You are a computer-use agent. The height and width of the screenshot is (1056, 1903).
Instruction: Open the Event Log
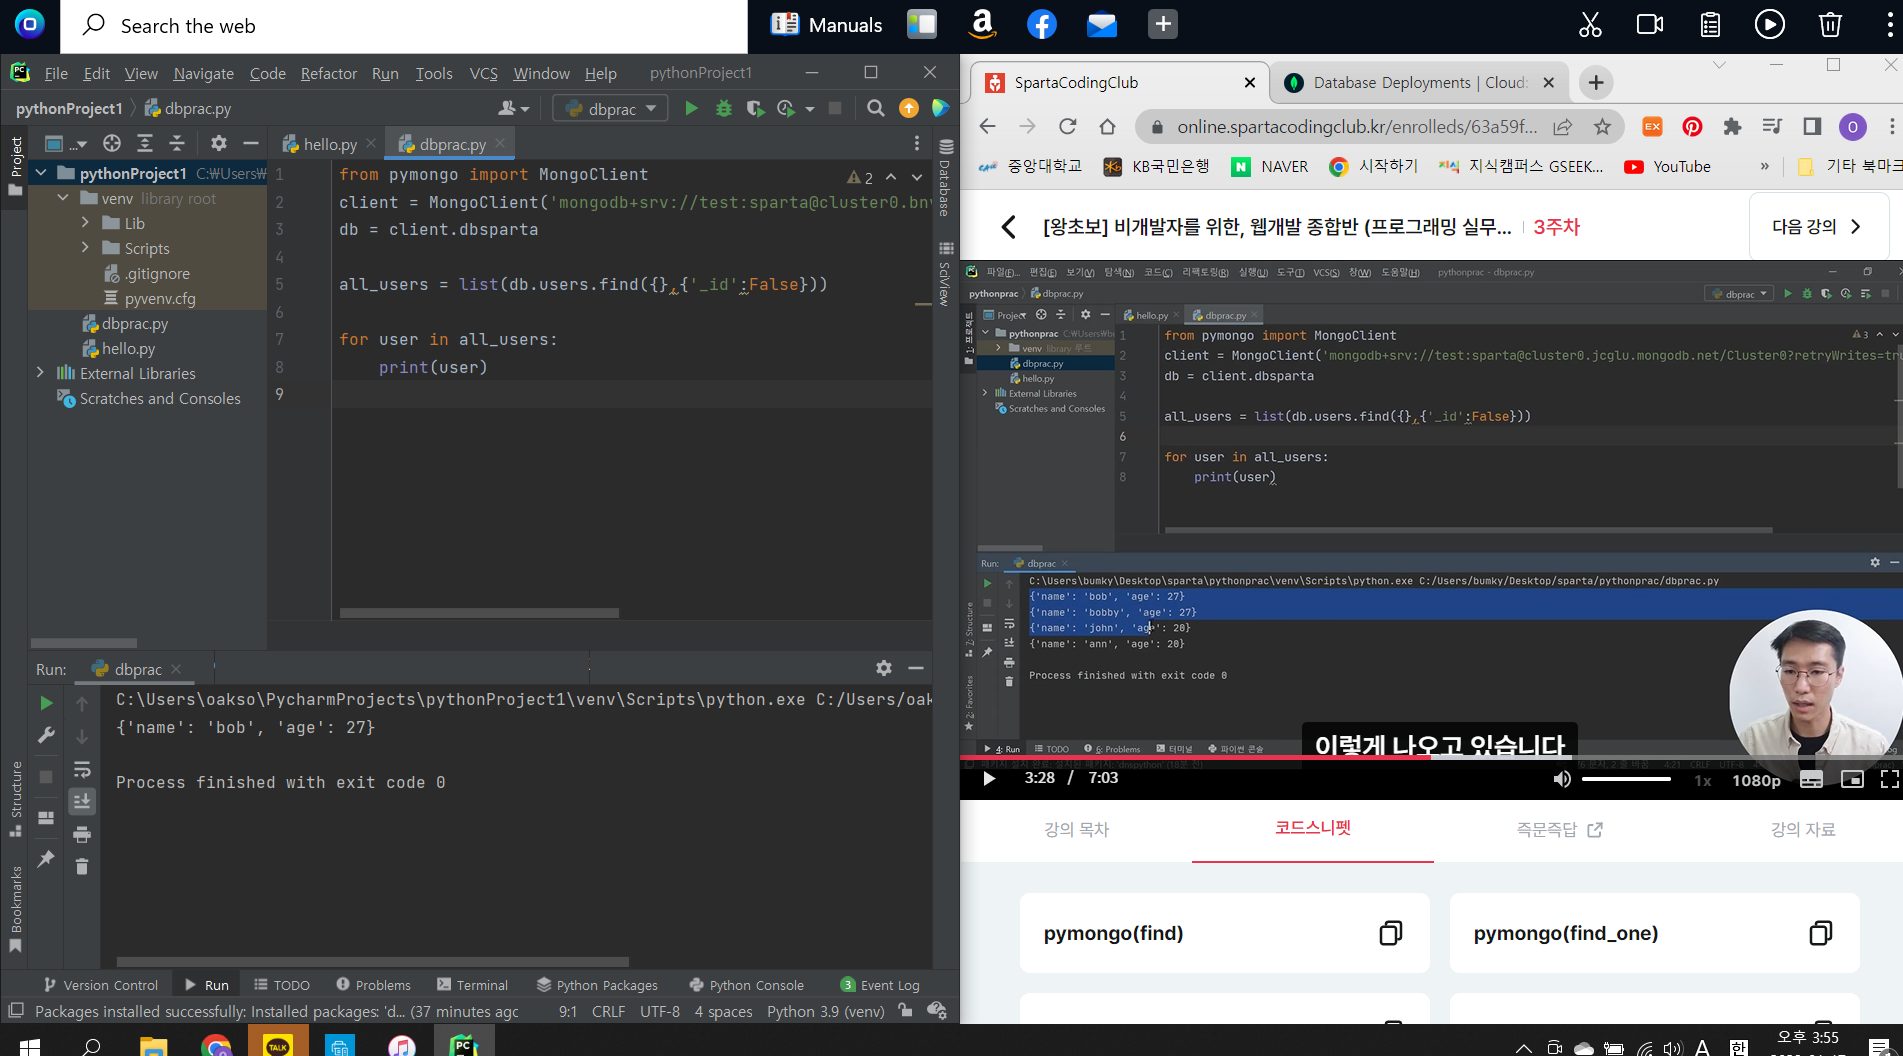click(x=880, y=985)
